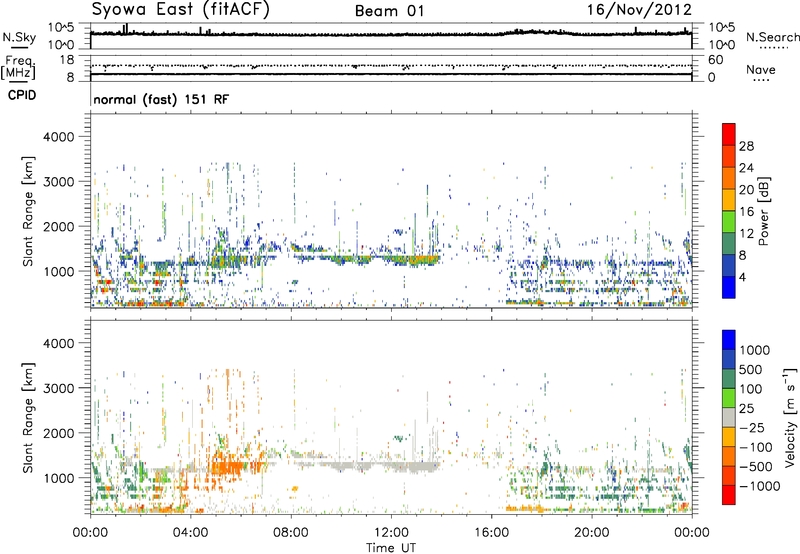Click the power colorbar's '12' label
This screenshot has width=800, height=554.
(746, 234)
